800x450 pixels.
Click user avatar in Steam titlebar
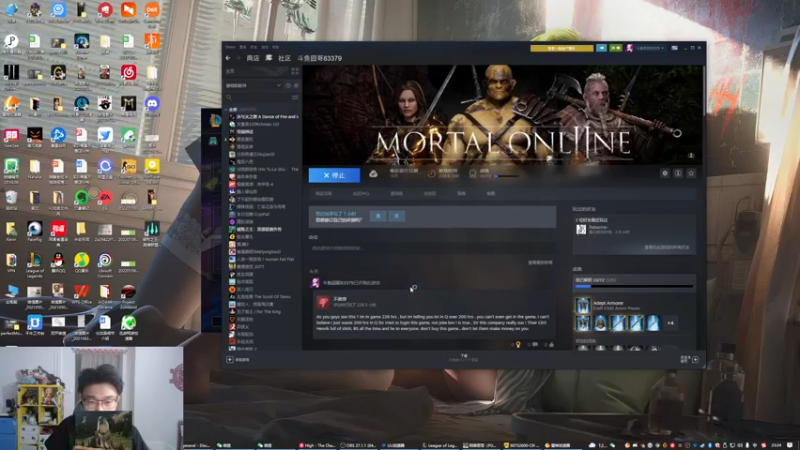coord(630,48)
